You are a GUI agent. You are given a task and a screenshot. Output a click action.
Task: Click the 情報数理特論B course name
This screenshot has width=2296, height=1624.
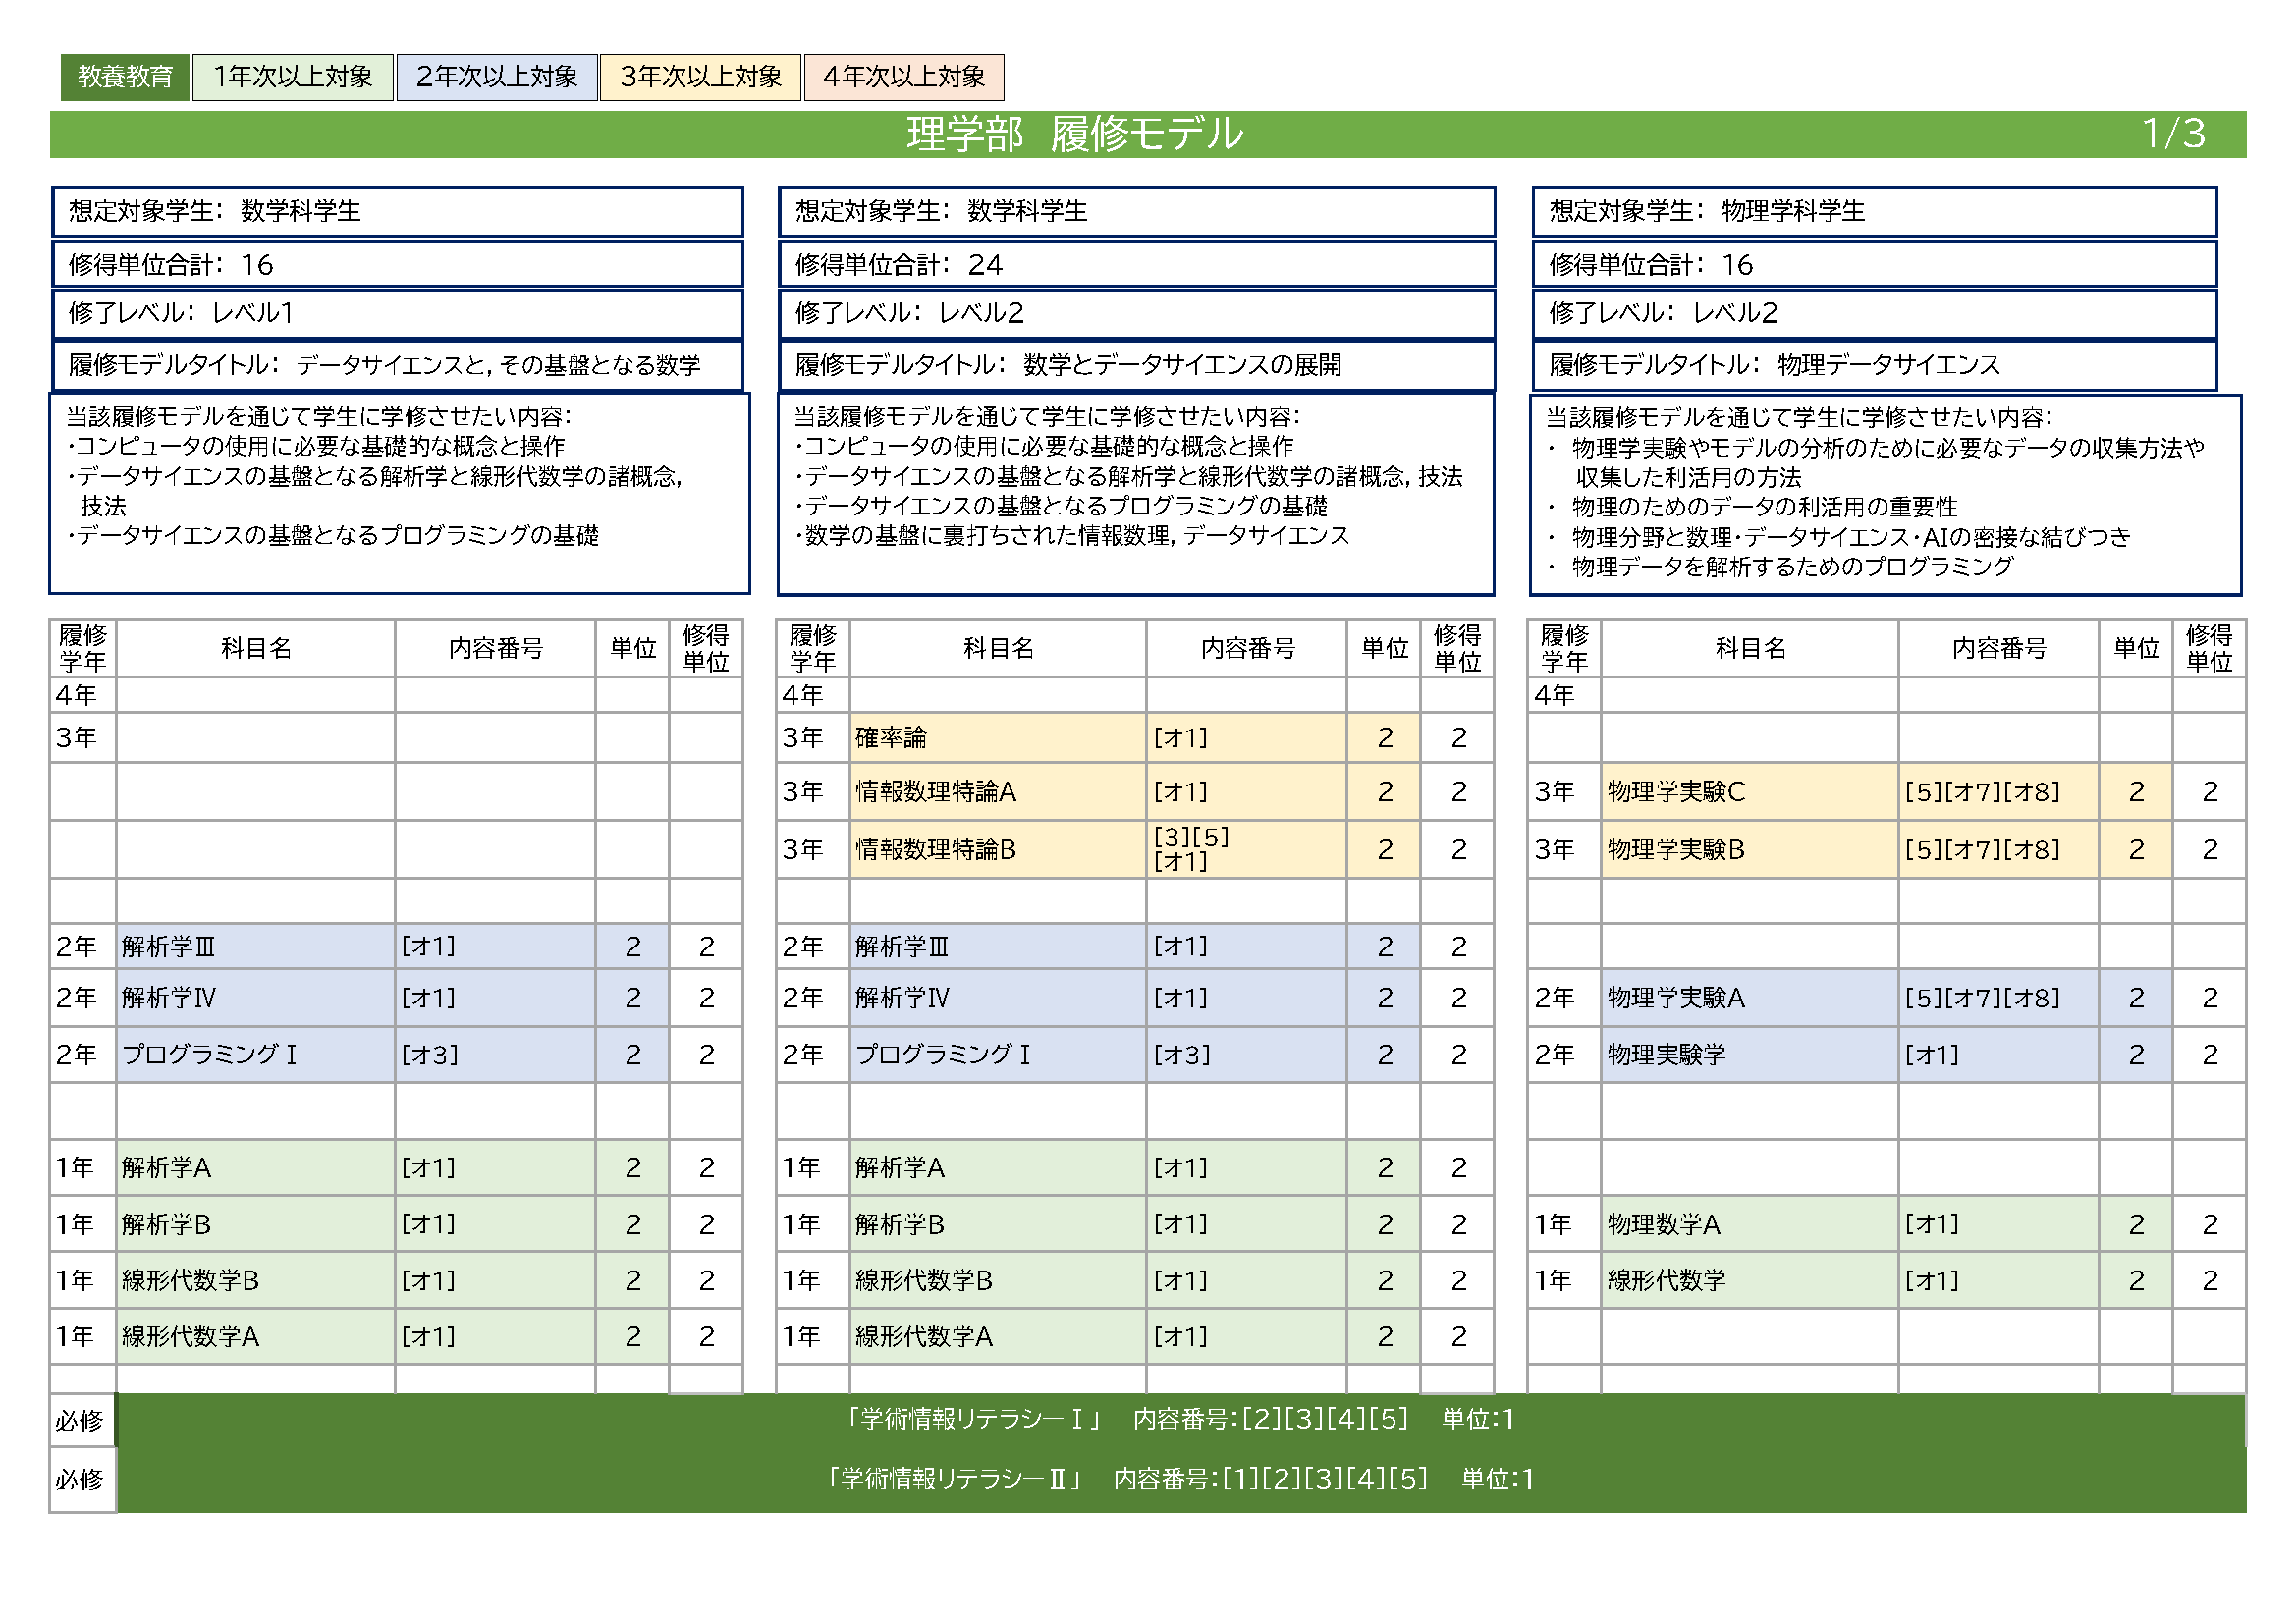pos(936,850)
